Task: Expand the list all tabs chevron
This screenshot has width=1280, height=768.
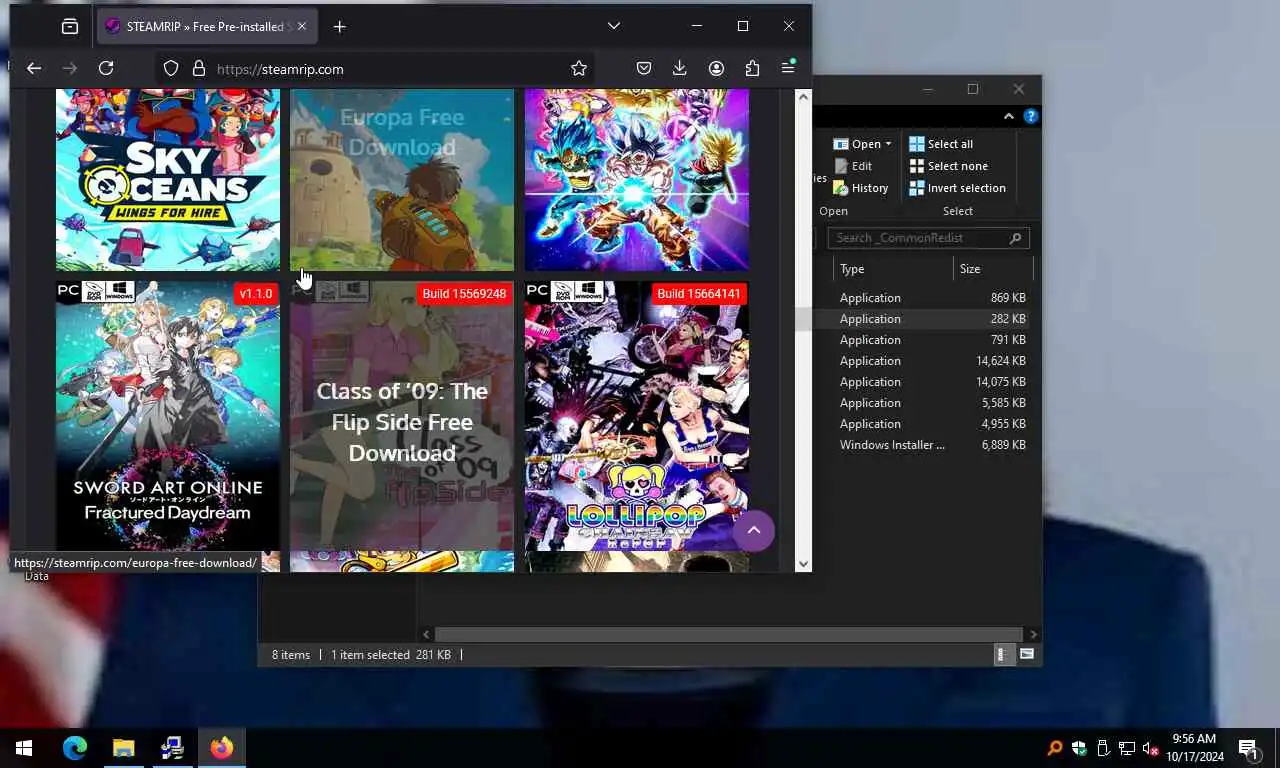Action: tap(614, 27)
